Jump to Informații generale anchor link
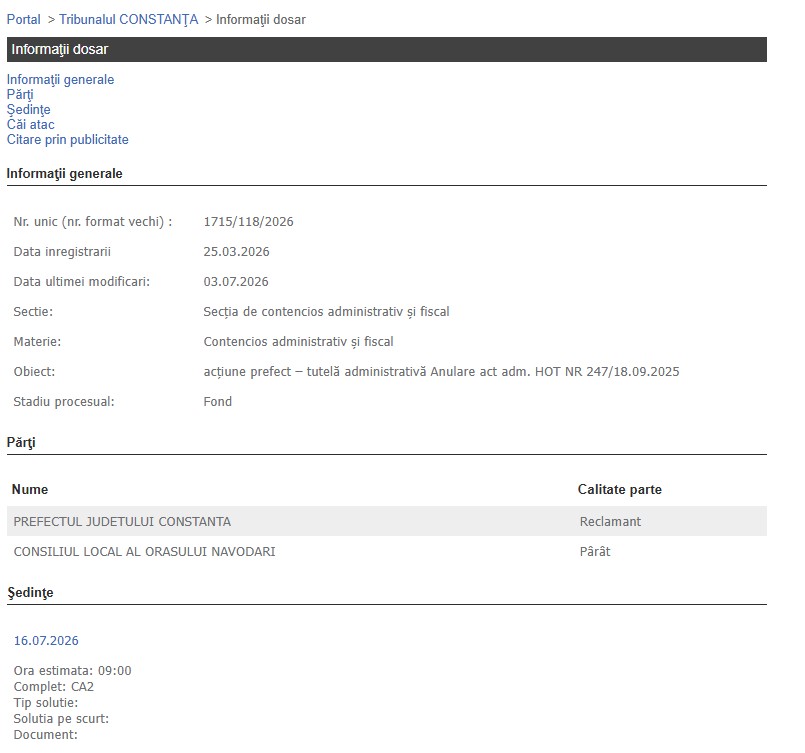 tap(60, 80)
